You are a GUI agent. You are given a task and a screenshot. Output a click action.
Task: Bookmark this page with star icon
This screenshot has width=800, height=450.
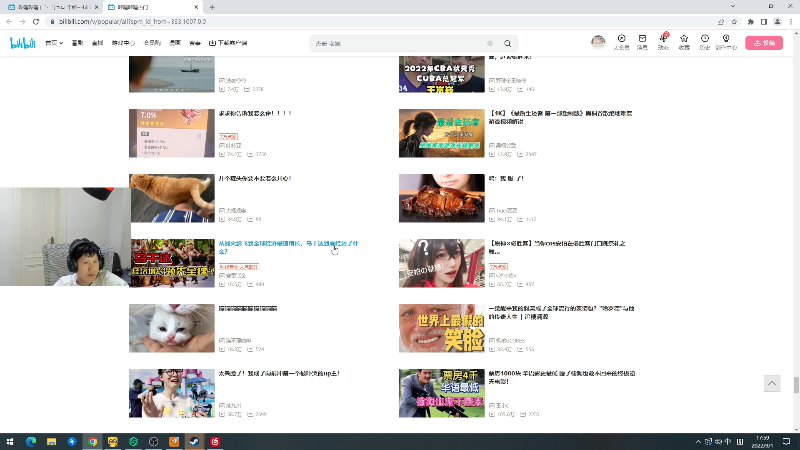point(734,21)
